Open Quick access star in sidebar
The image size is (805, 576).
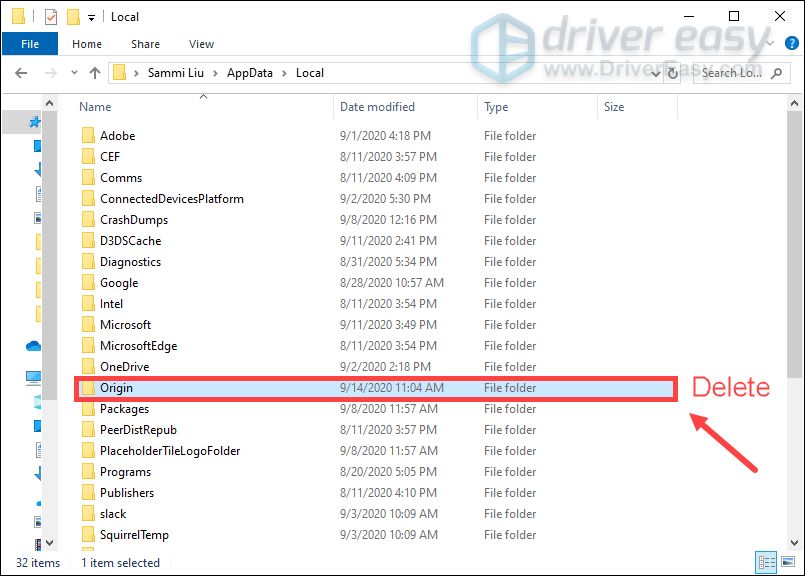pyautogui.click(x=34, y=122)
